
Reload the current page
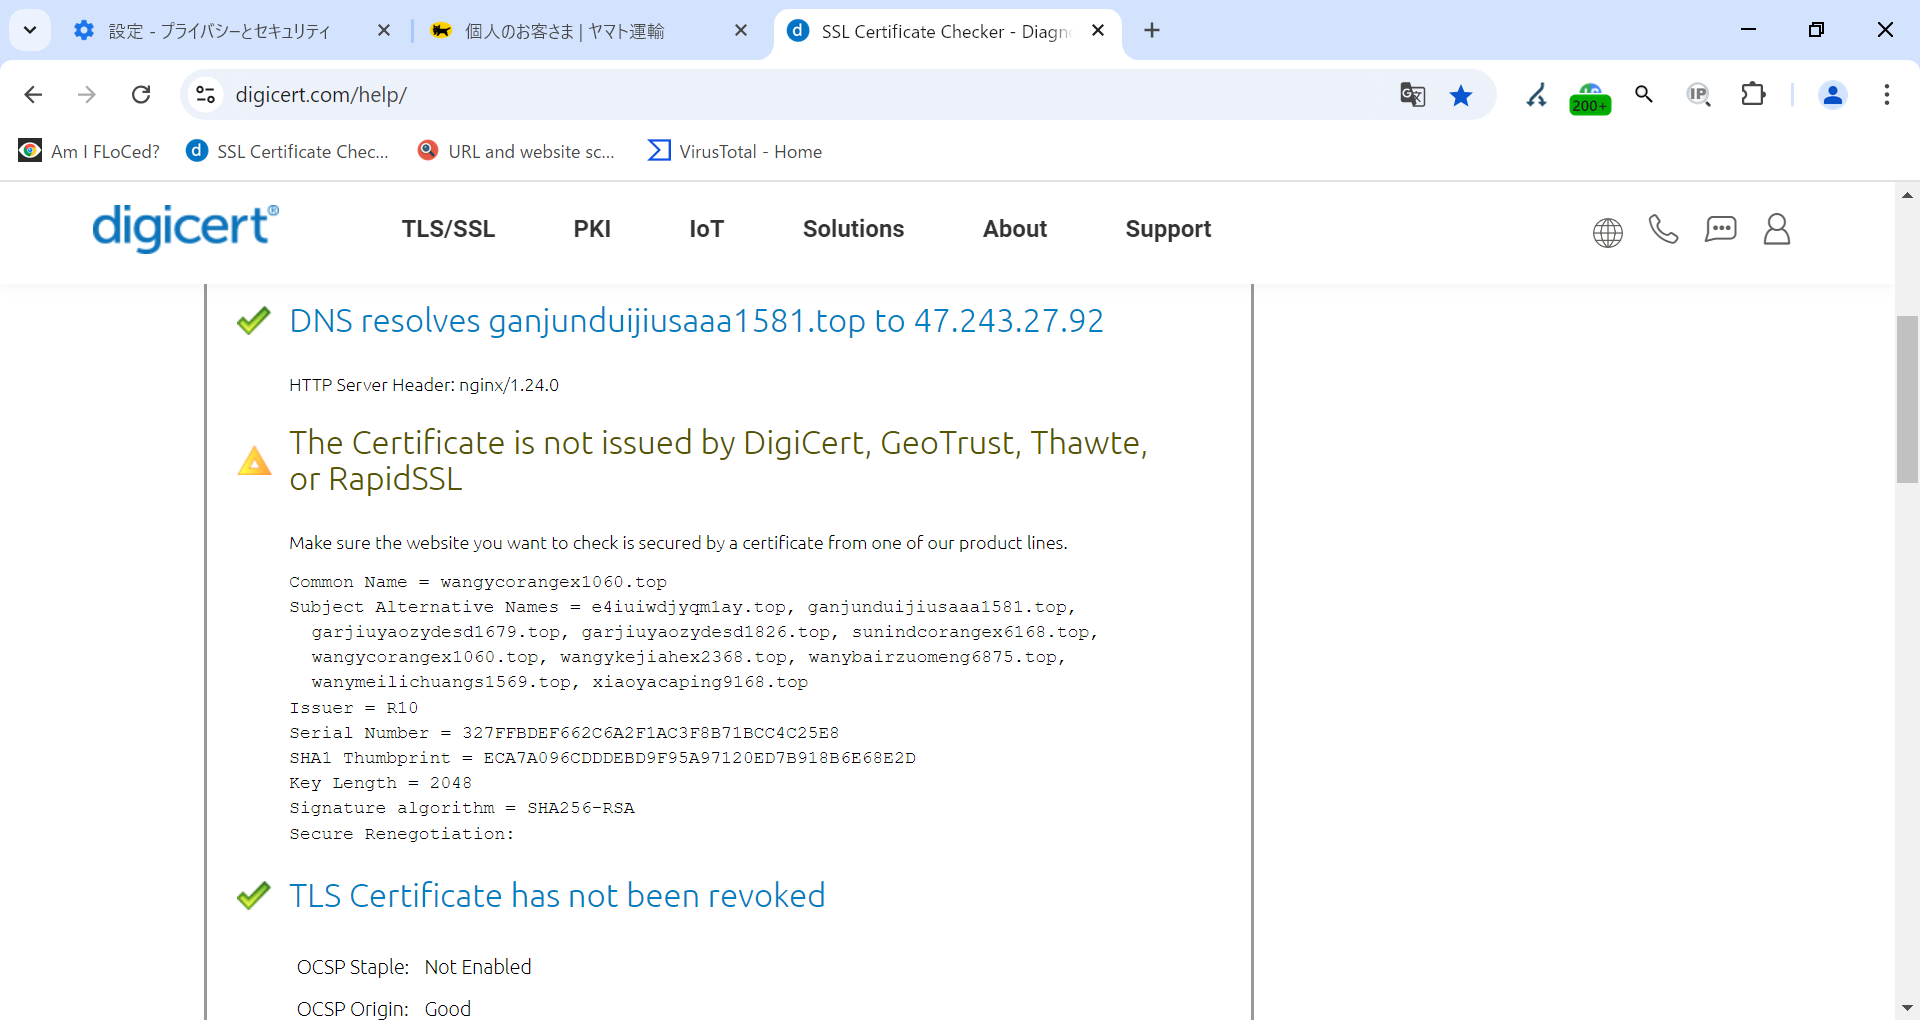pos(141,94)
